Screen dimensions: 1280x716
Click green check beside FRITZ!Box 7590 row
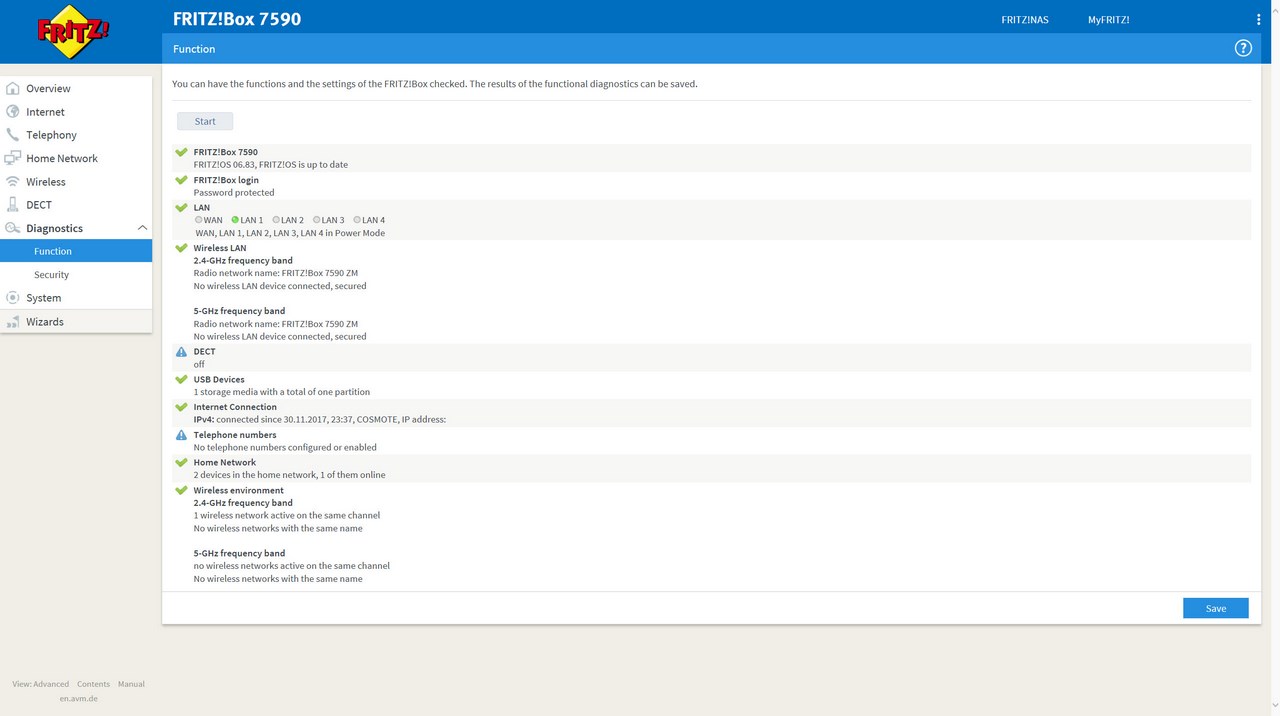coord(181,152)
